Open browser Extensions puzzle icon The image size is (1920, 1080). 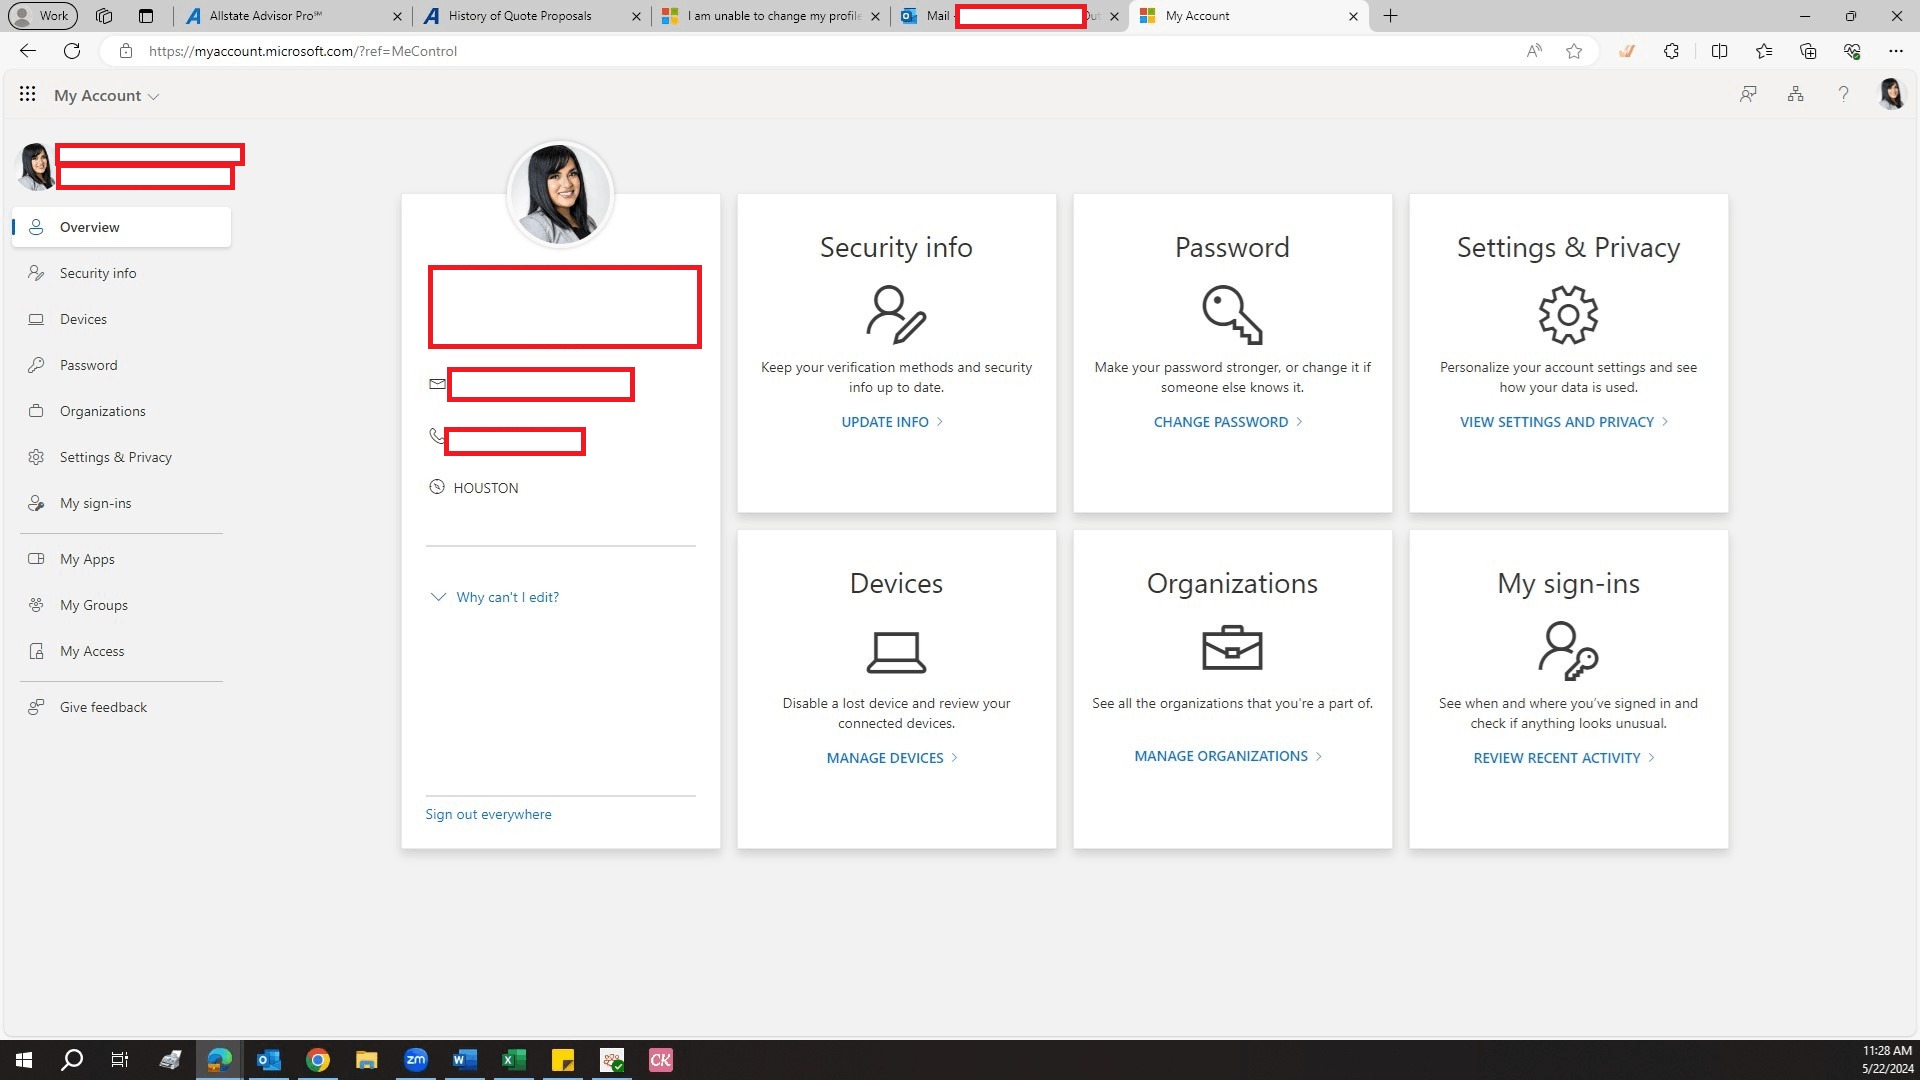point(1671,51)
